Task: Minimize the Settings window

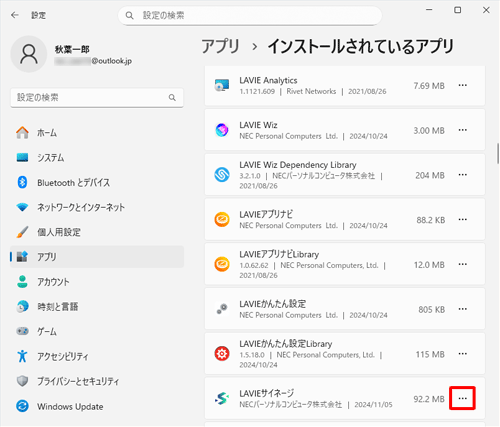Action: tap(429, 10)
